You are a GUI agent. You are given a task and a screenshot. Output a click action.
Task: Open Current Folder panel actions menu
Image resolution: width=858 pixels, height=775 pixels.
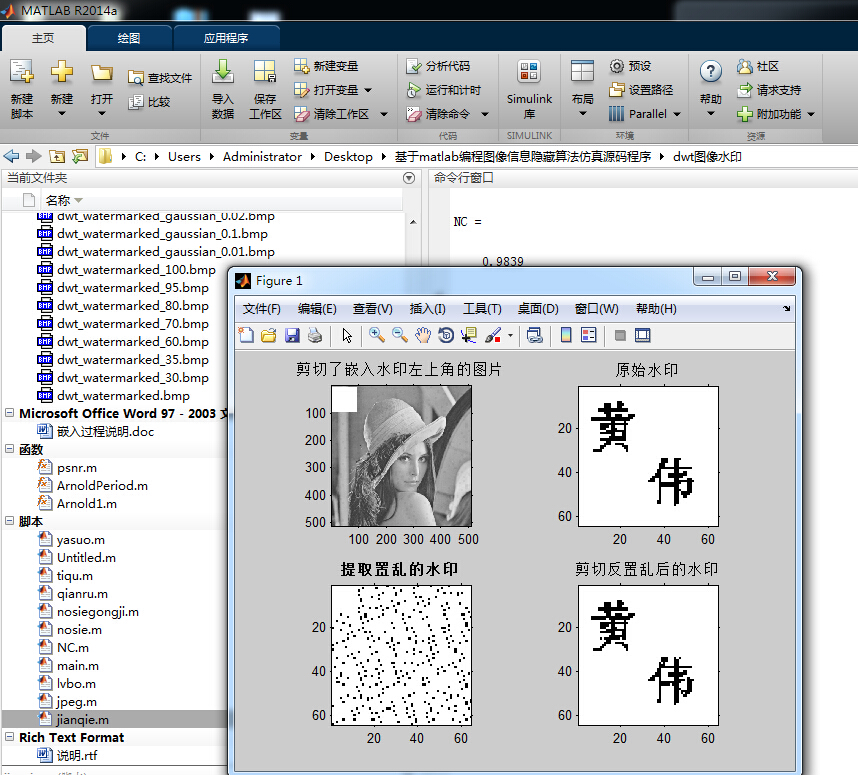pyautogui.click(x=408, y=178)
